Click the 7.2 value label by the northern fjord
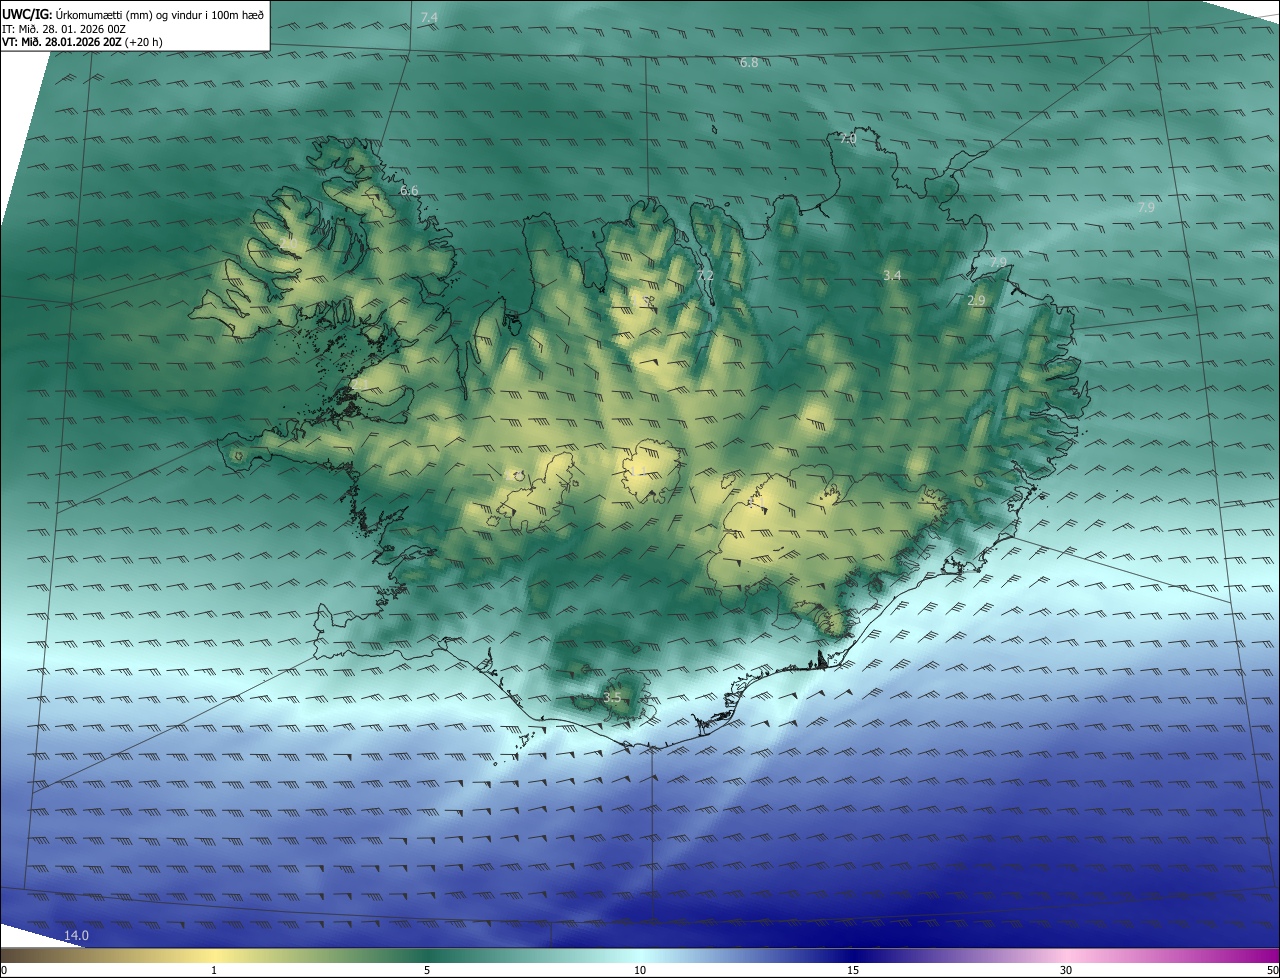Screen dimensions: 1280x978 [705, 276]
